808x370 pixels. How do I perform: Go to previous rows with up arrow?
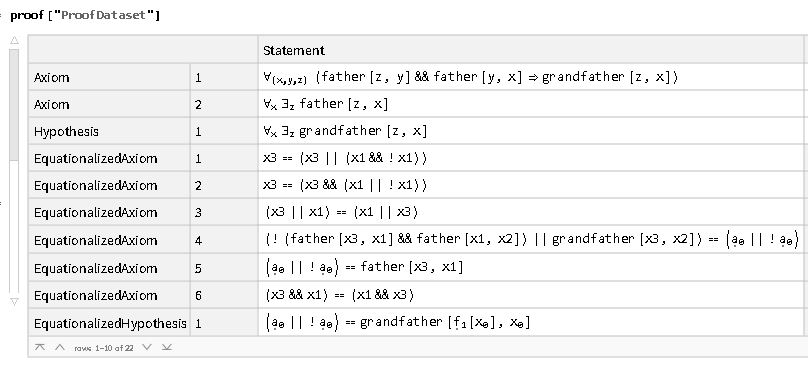coord(60,347)
